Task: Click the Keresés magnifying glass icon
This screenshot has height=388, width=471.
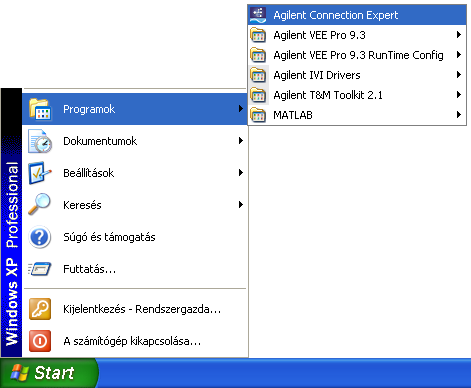Action: pos(39,204)
